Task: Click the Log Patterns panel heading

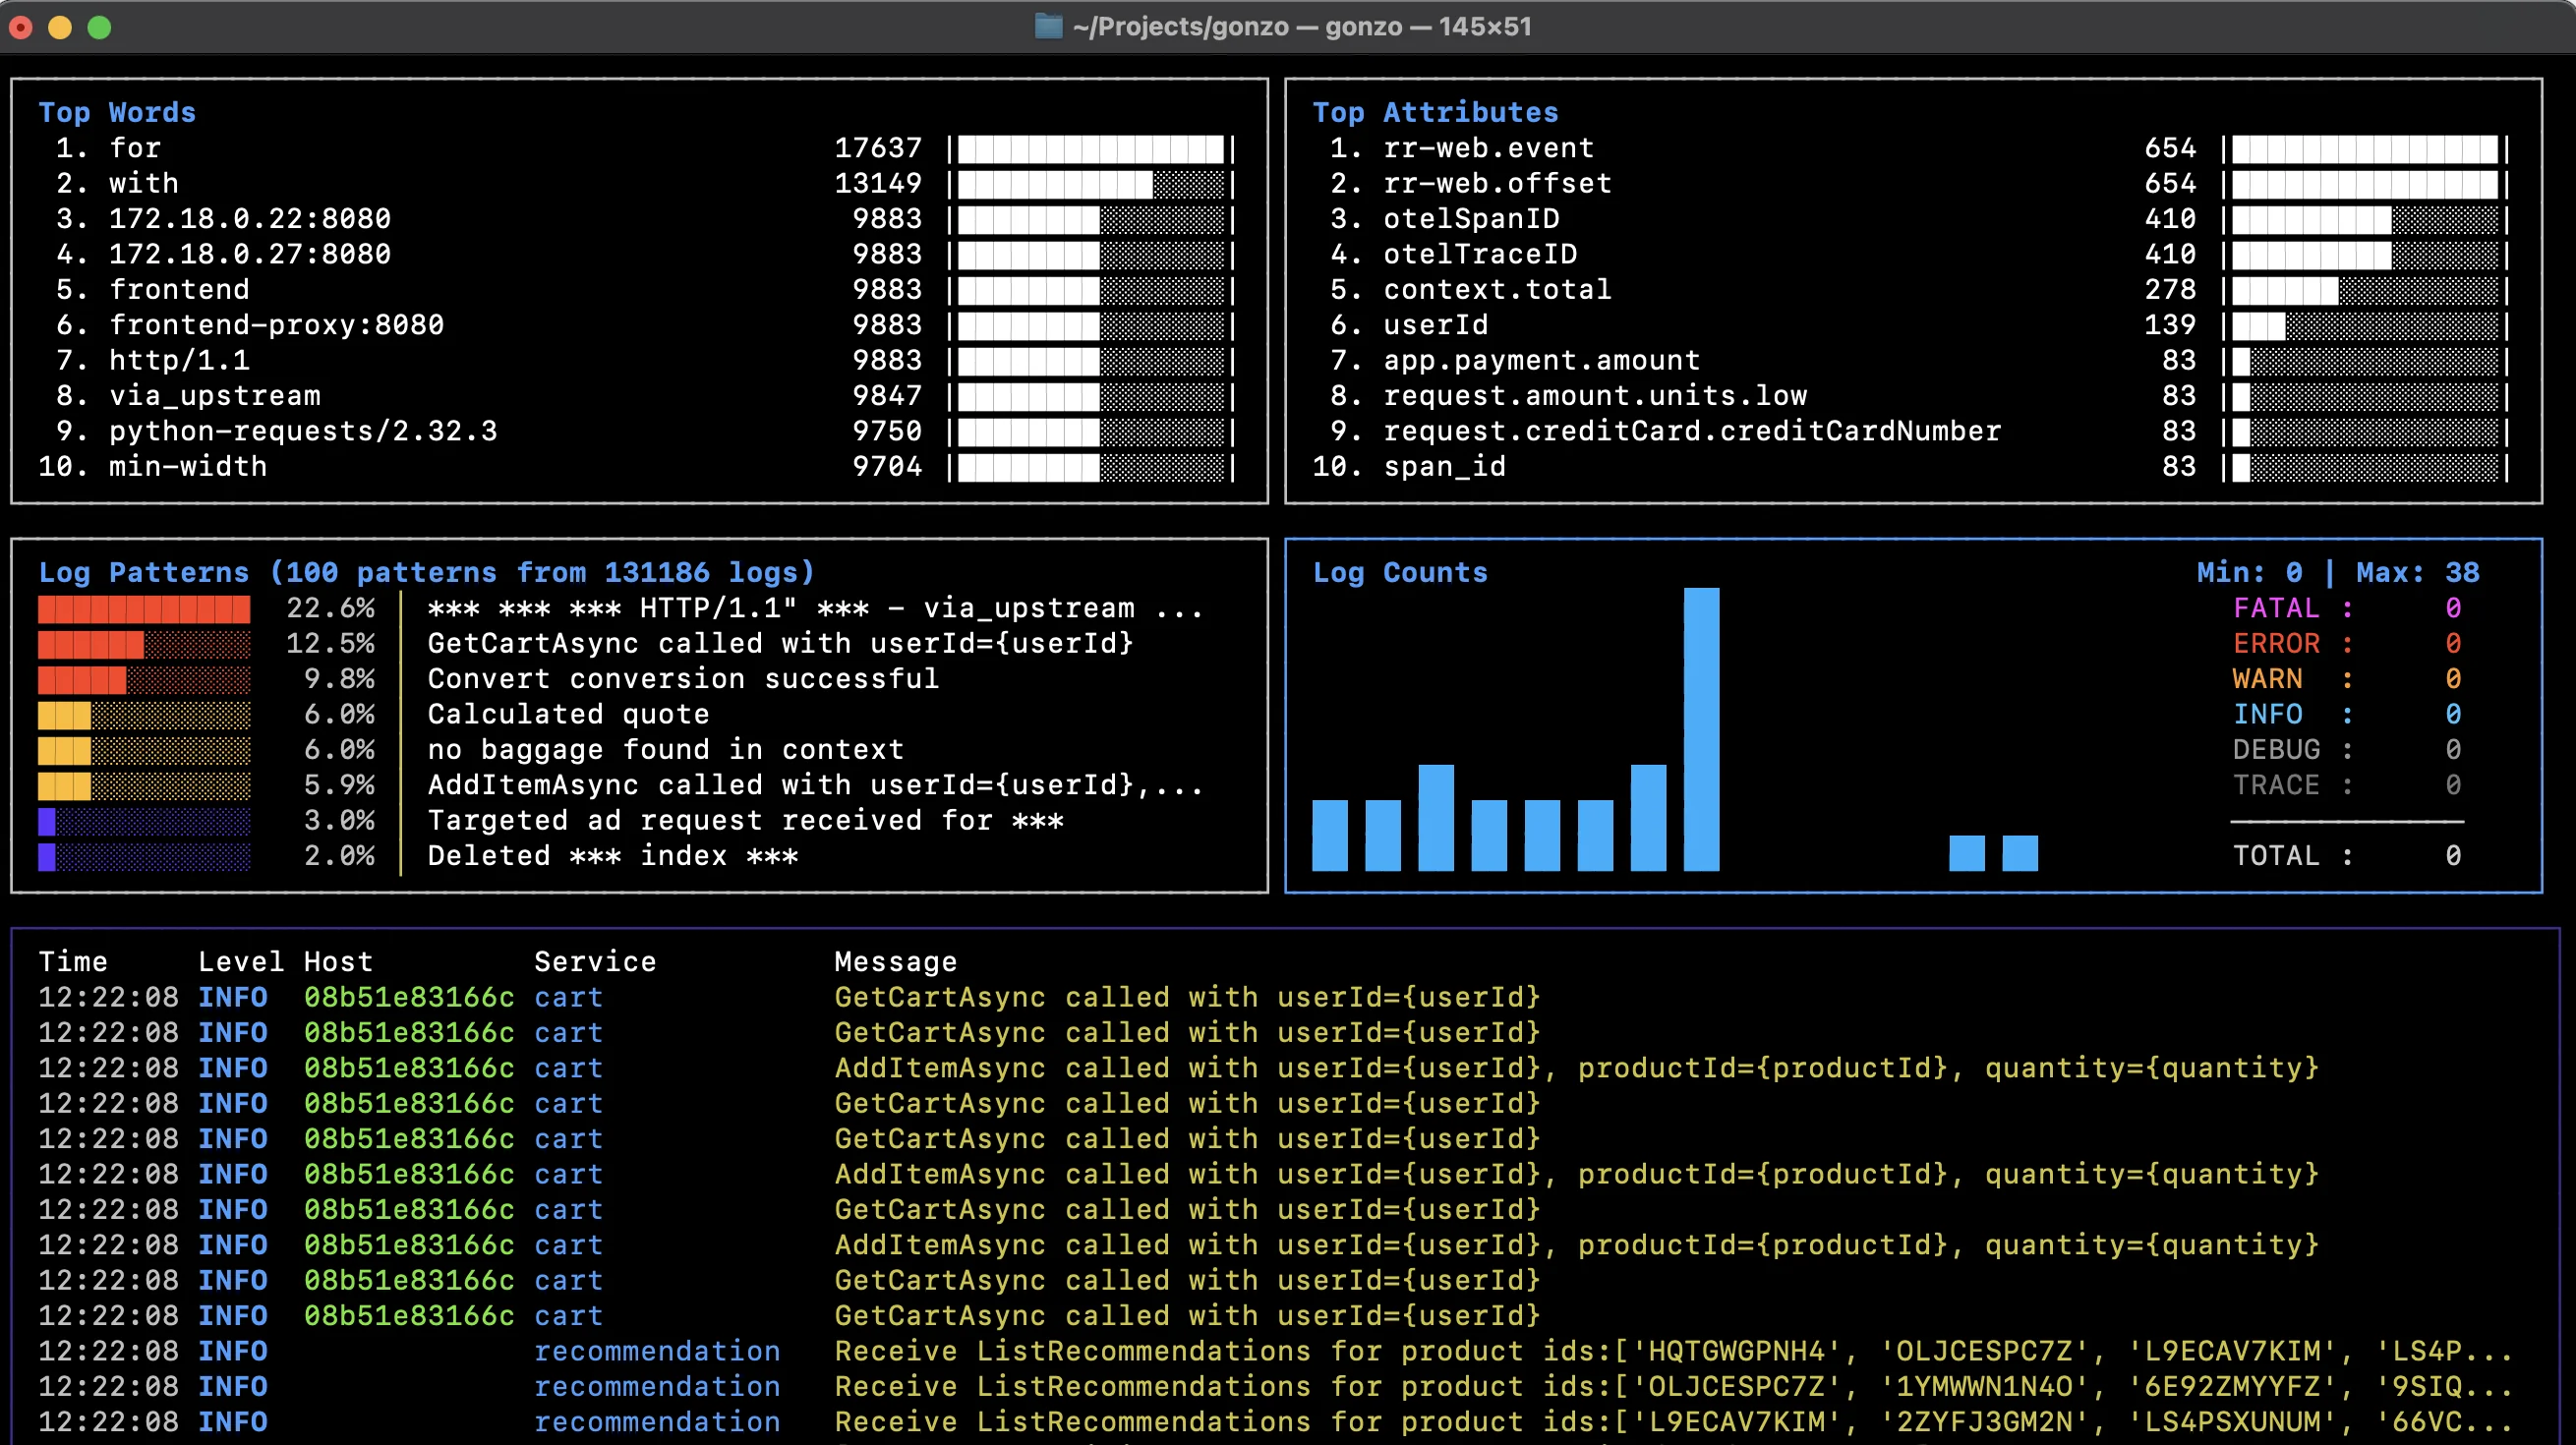Action: [x=426, y=572]
